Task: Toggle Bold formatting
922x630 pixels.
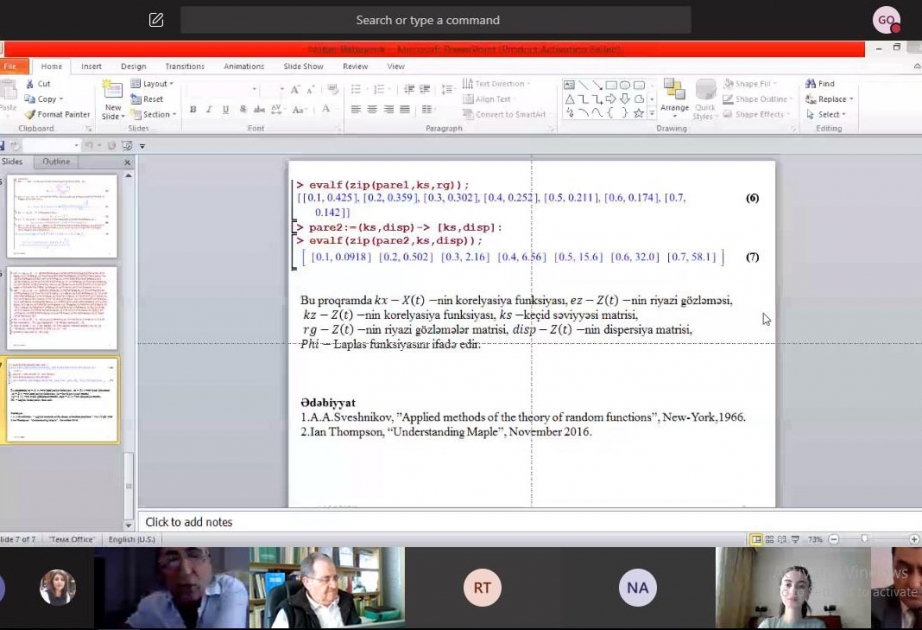Action: pos(193,109)
